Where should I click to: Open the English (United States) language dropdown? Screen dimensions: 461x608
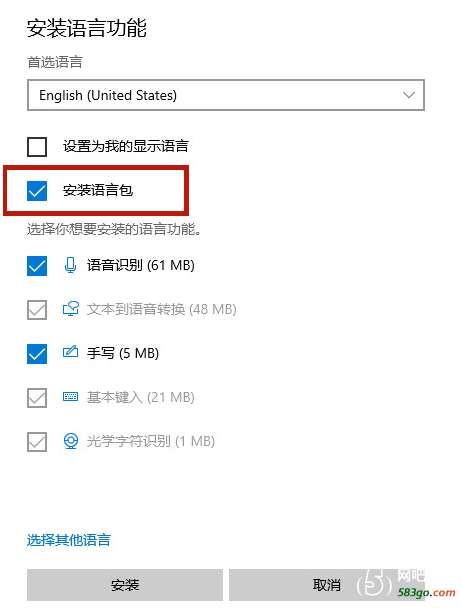[x=226, y=95]
